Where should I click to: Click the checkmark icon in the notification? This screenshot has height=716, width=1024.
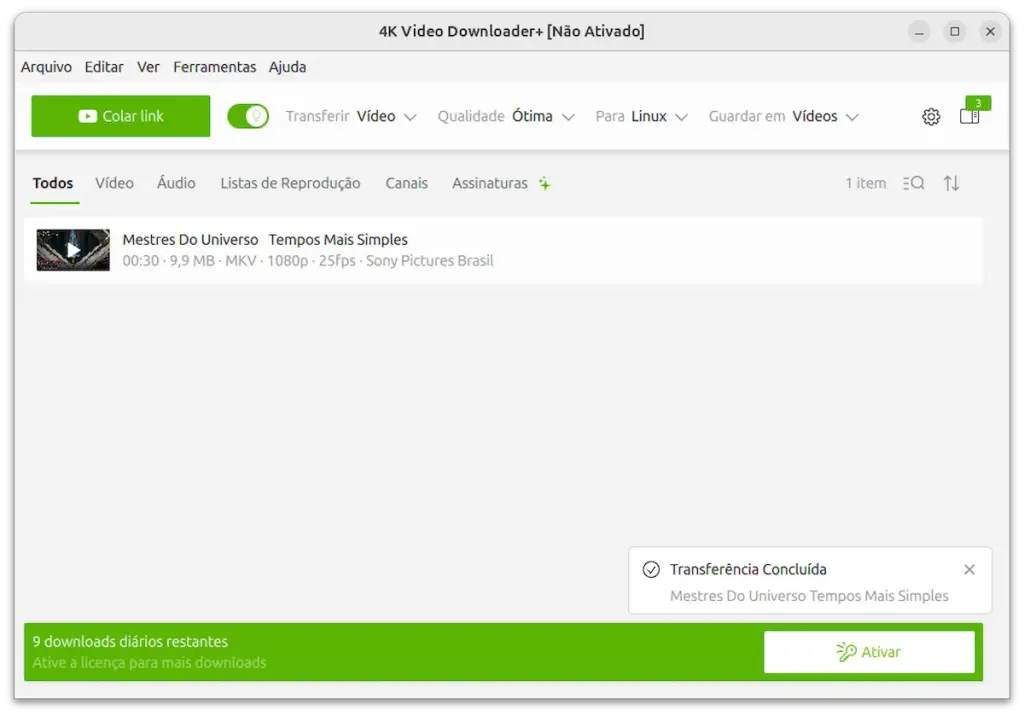point(651,570)
